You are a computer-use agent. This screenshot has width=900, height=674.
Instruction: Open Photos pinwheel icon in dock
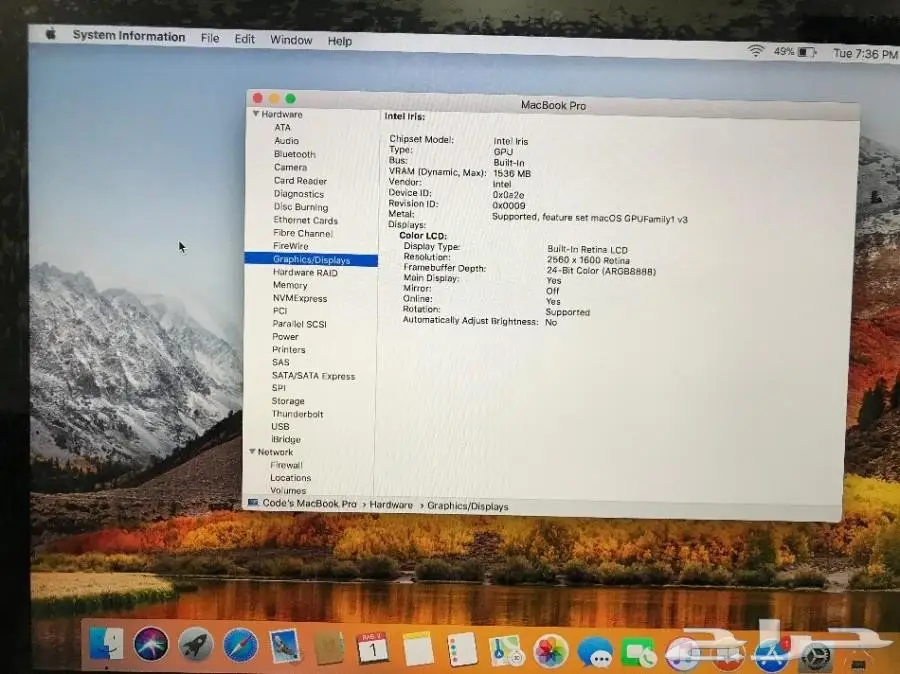tap(550, 652)
